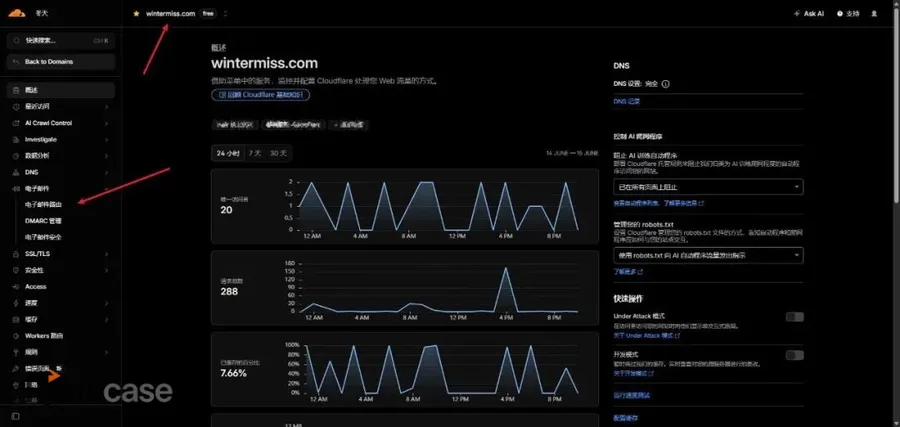Click the shield icon below SSL/TLS
Image resolution: width=900 pixels, height=427 pixels.
(15, 270)
